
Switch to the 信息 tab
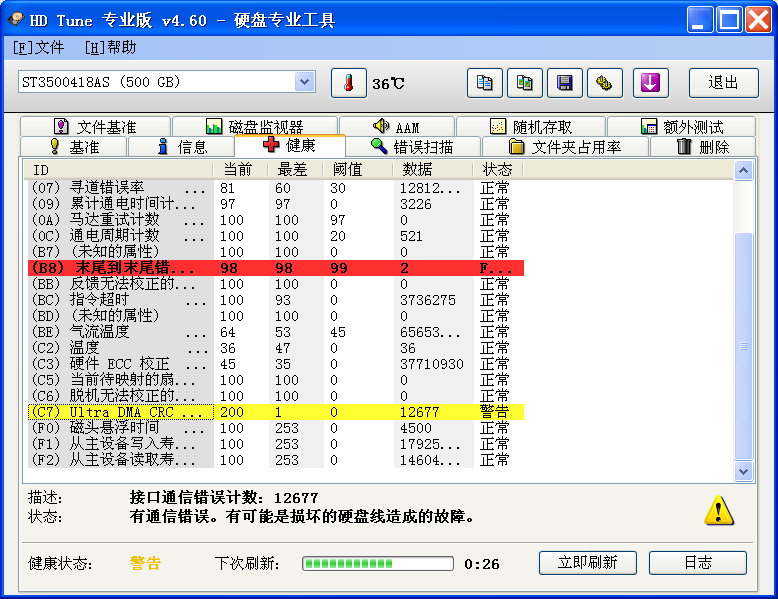pos(181,147)
